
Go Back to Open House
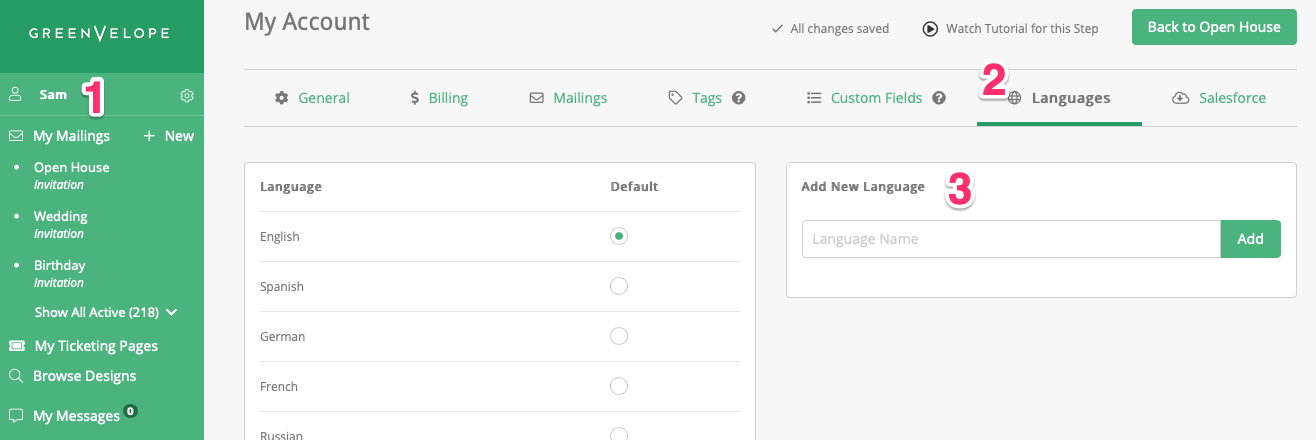point(1214,27)
